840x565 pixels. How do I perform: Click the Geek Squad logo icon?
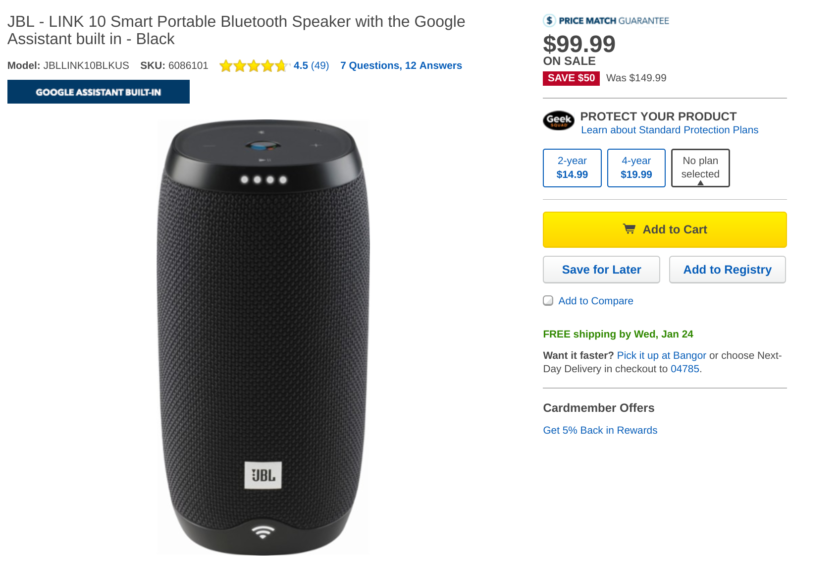point(559,121)
